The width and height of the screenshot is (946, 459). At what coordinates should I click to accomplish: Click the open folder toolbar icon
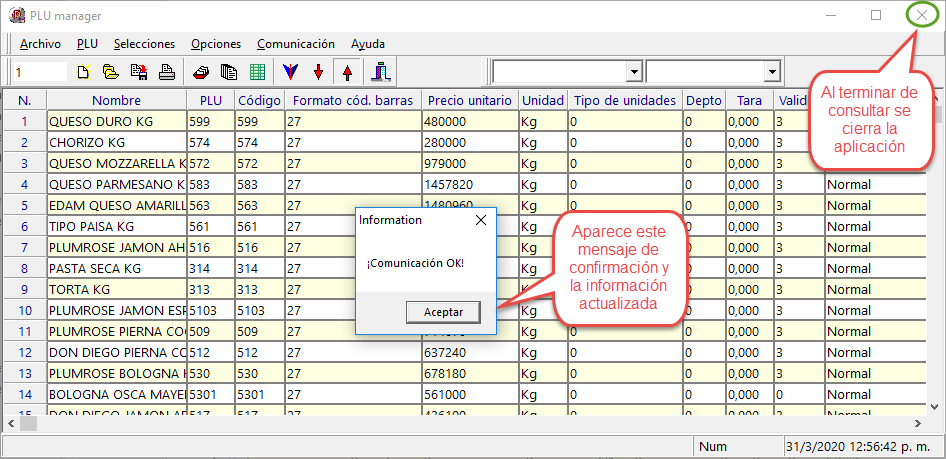coord(111,72)
